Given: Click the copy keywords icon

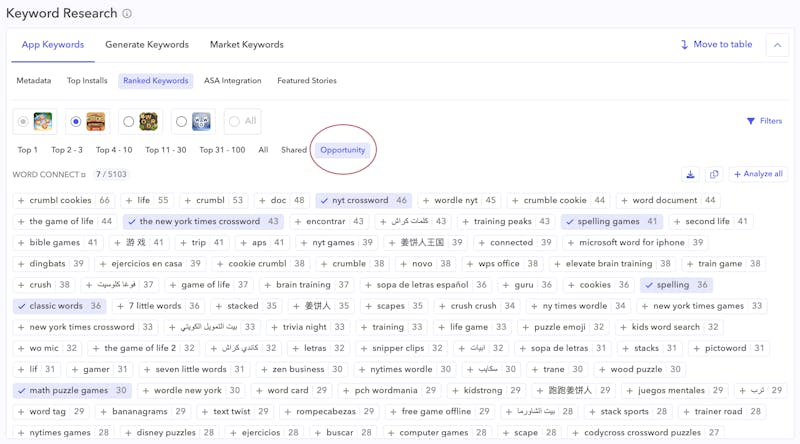Looking at the screenshot, I should (x=714, y=174).
